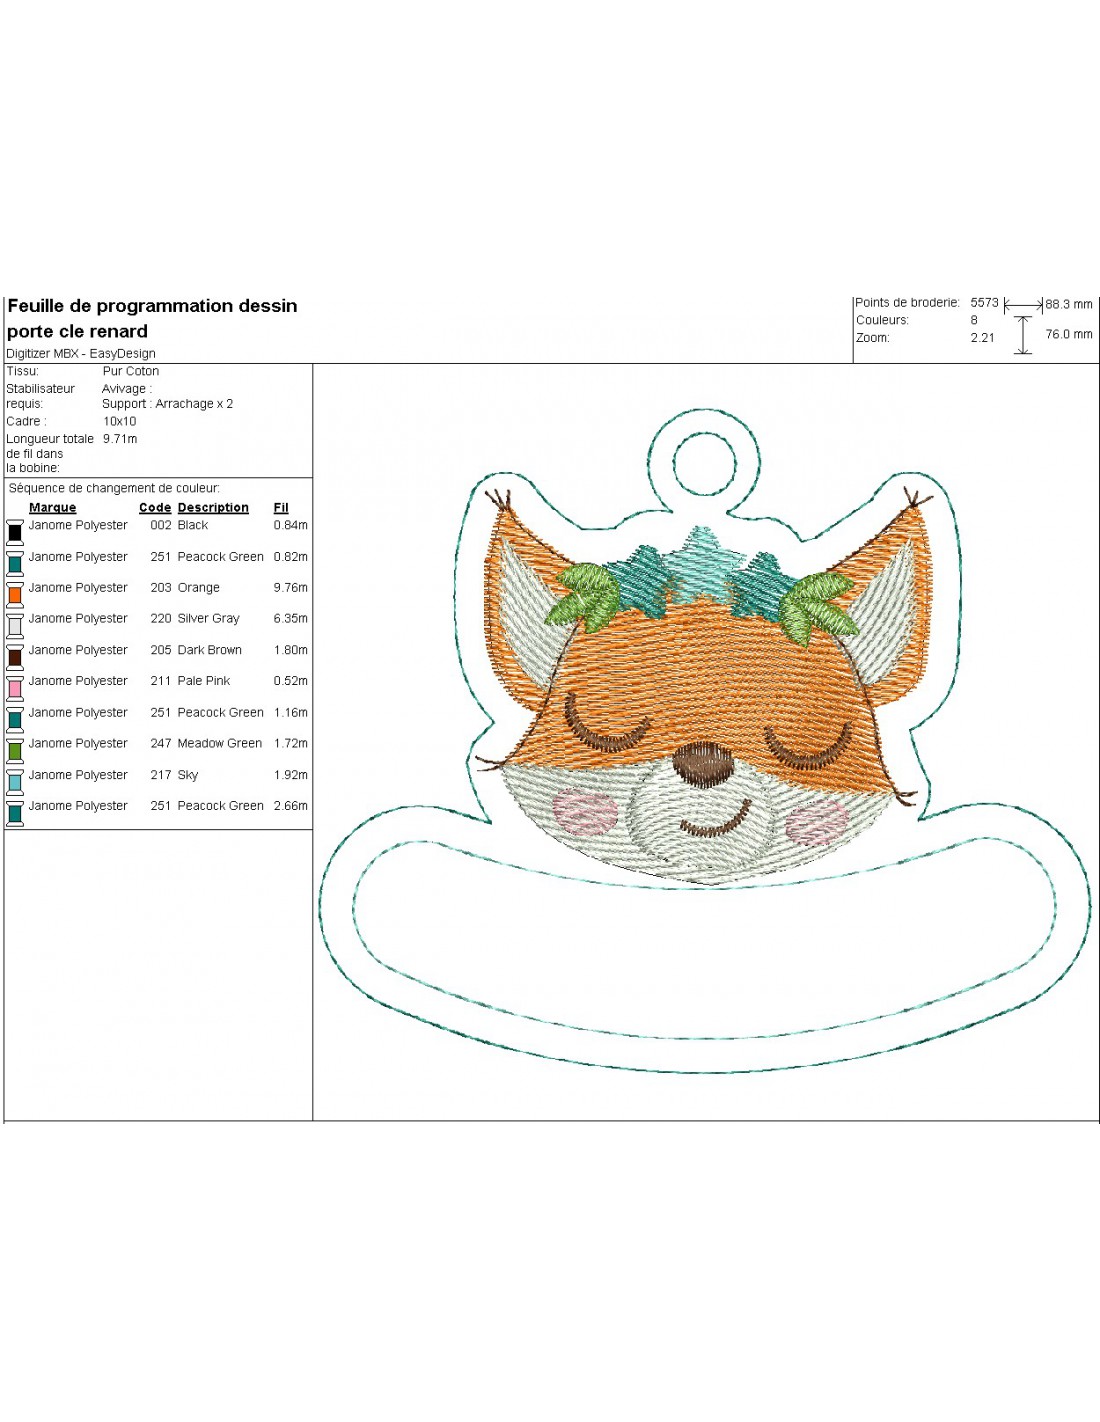Select the Orange thread spool icon
1100x1422 pixels.
15,594
